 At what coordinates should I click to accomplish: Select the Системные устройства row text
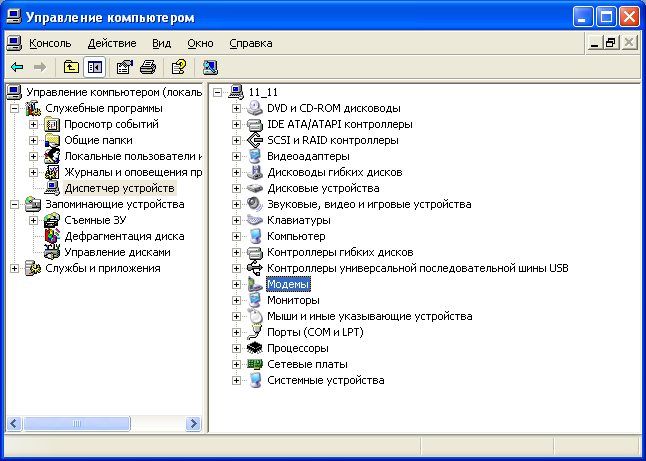pos(326,380)
